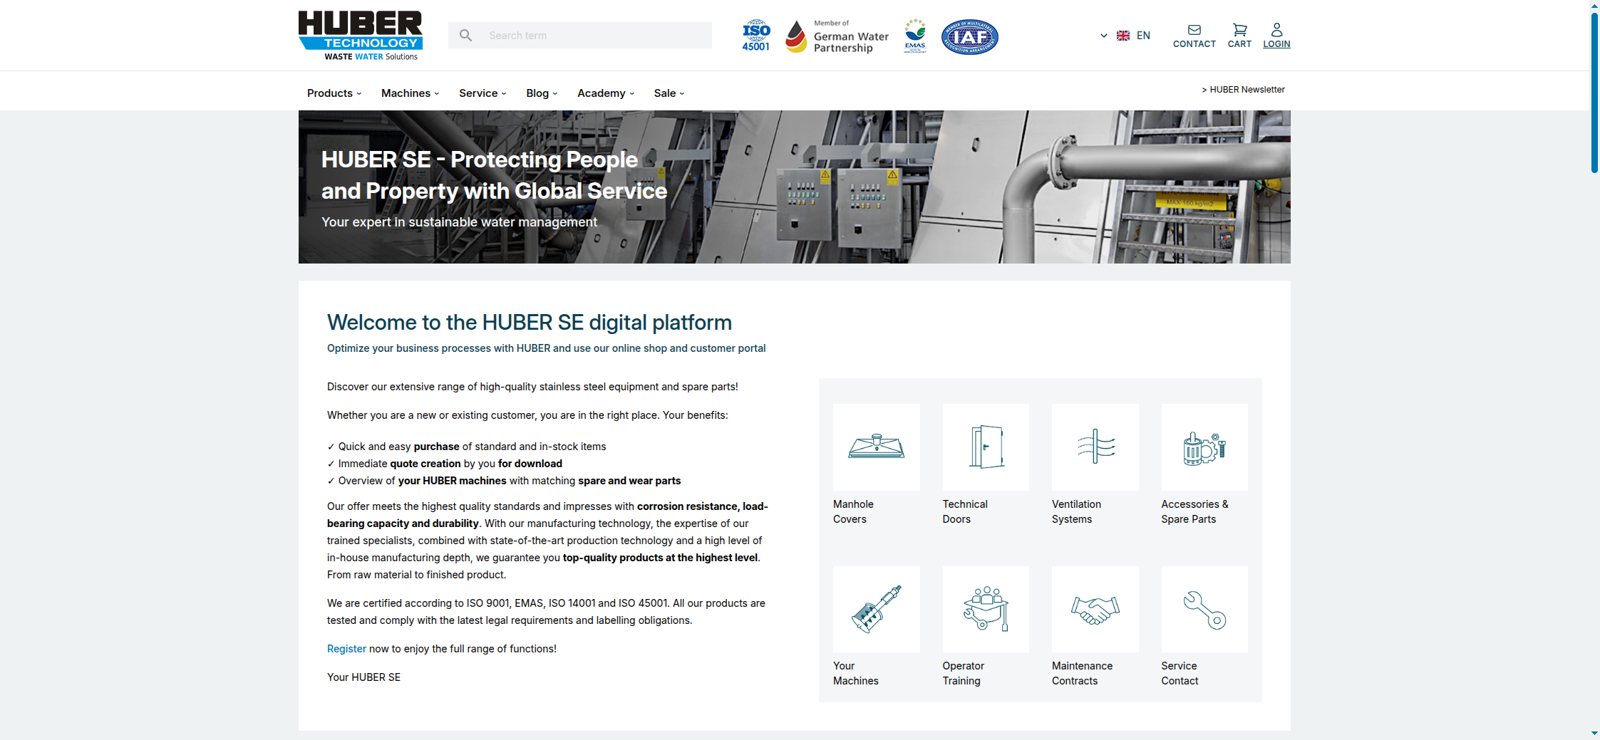Image resolution: width=1600 pixels, height=740 pixels.
Task: Expand the Blog menu
Action: pos(542,93)
